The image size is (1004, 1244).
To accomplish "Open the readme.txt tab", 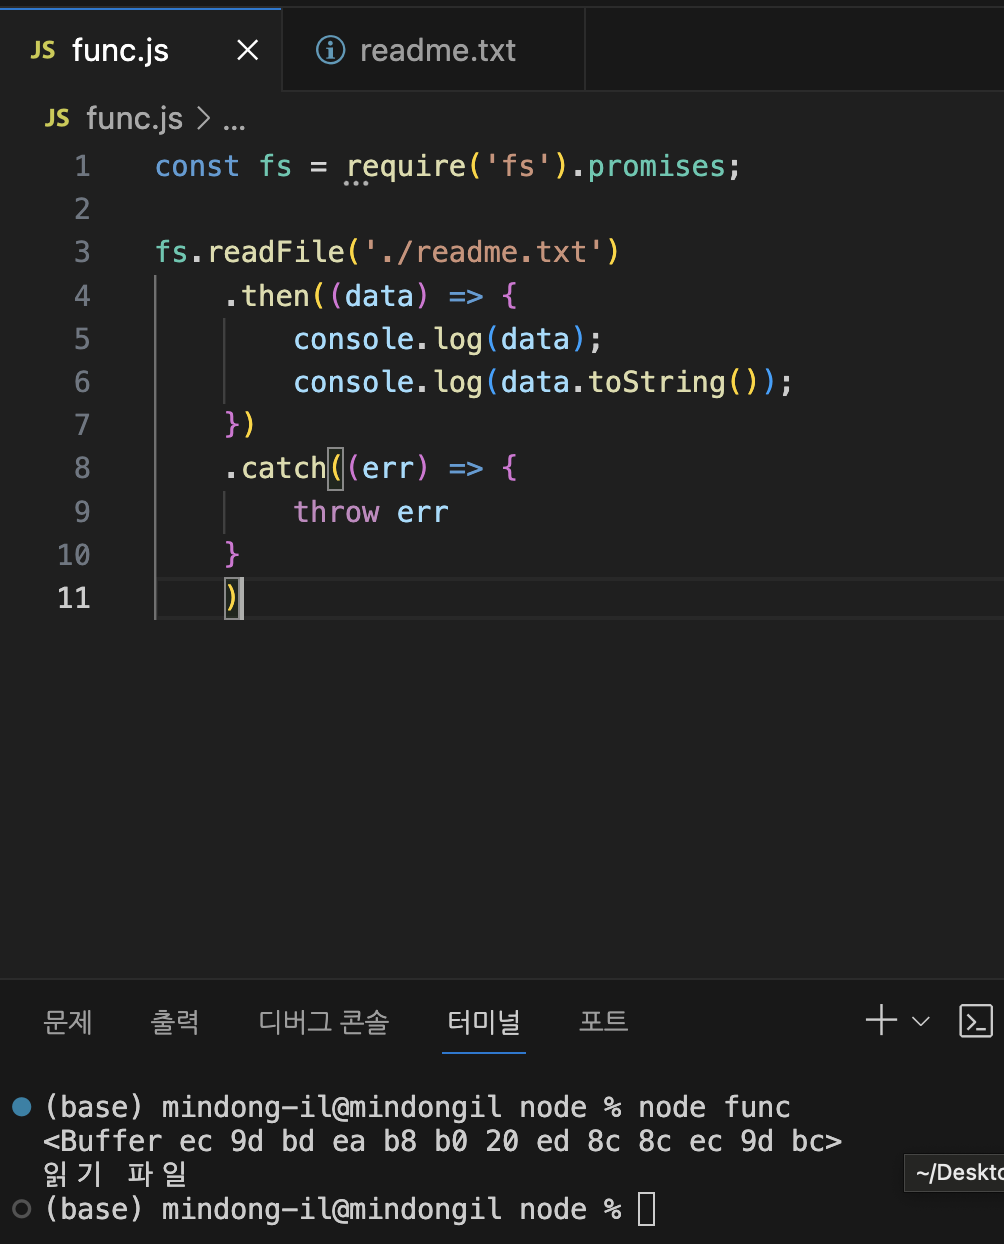I will coord(434,50).
